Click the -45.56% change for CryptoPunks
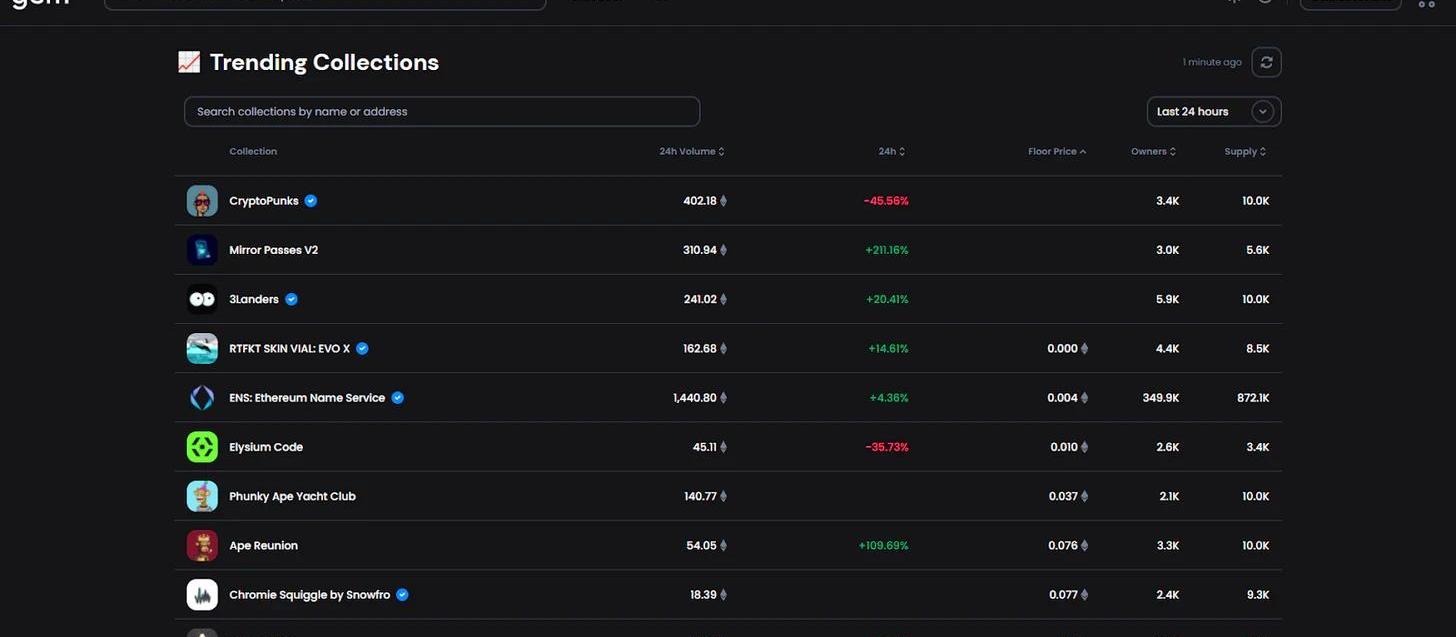This screenshot has height=637, width=1456. click(886, 201)
